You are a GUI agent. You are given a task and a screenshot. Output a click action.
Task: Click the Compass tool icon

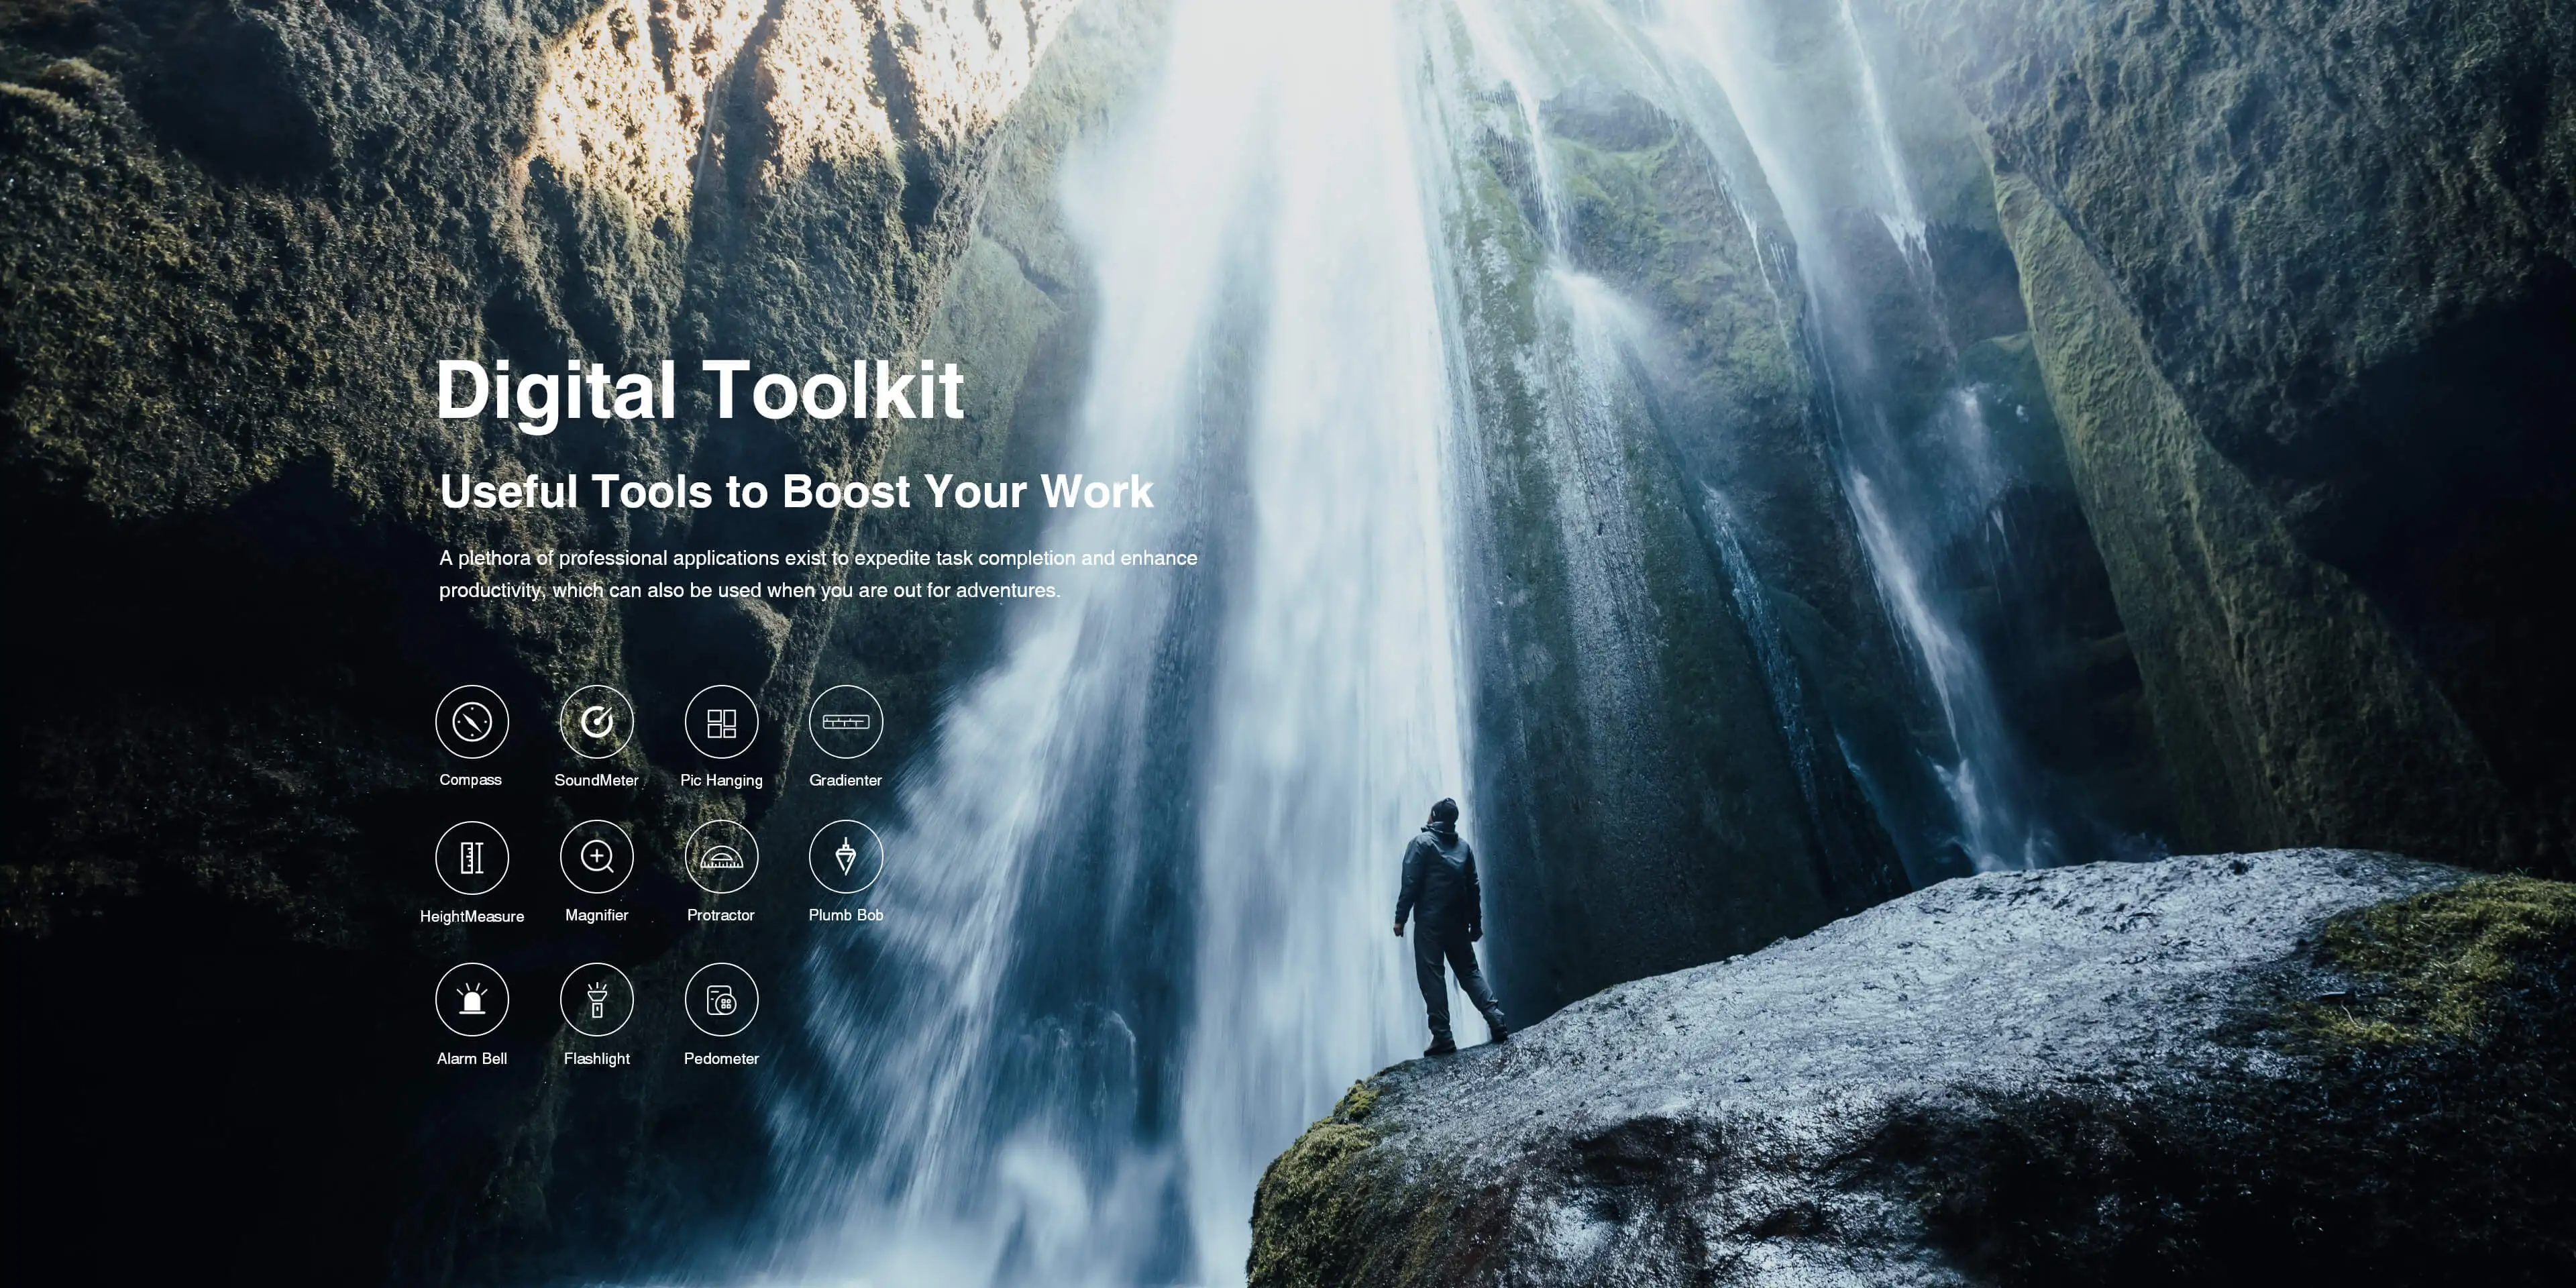(x=472, y=721)
